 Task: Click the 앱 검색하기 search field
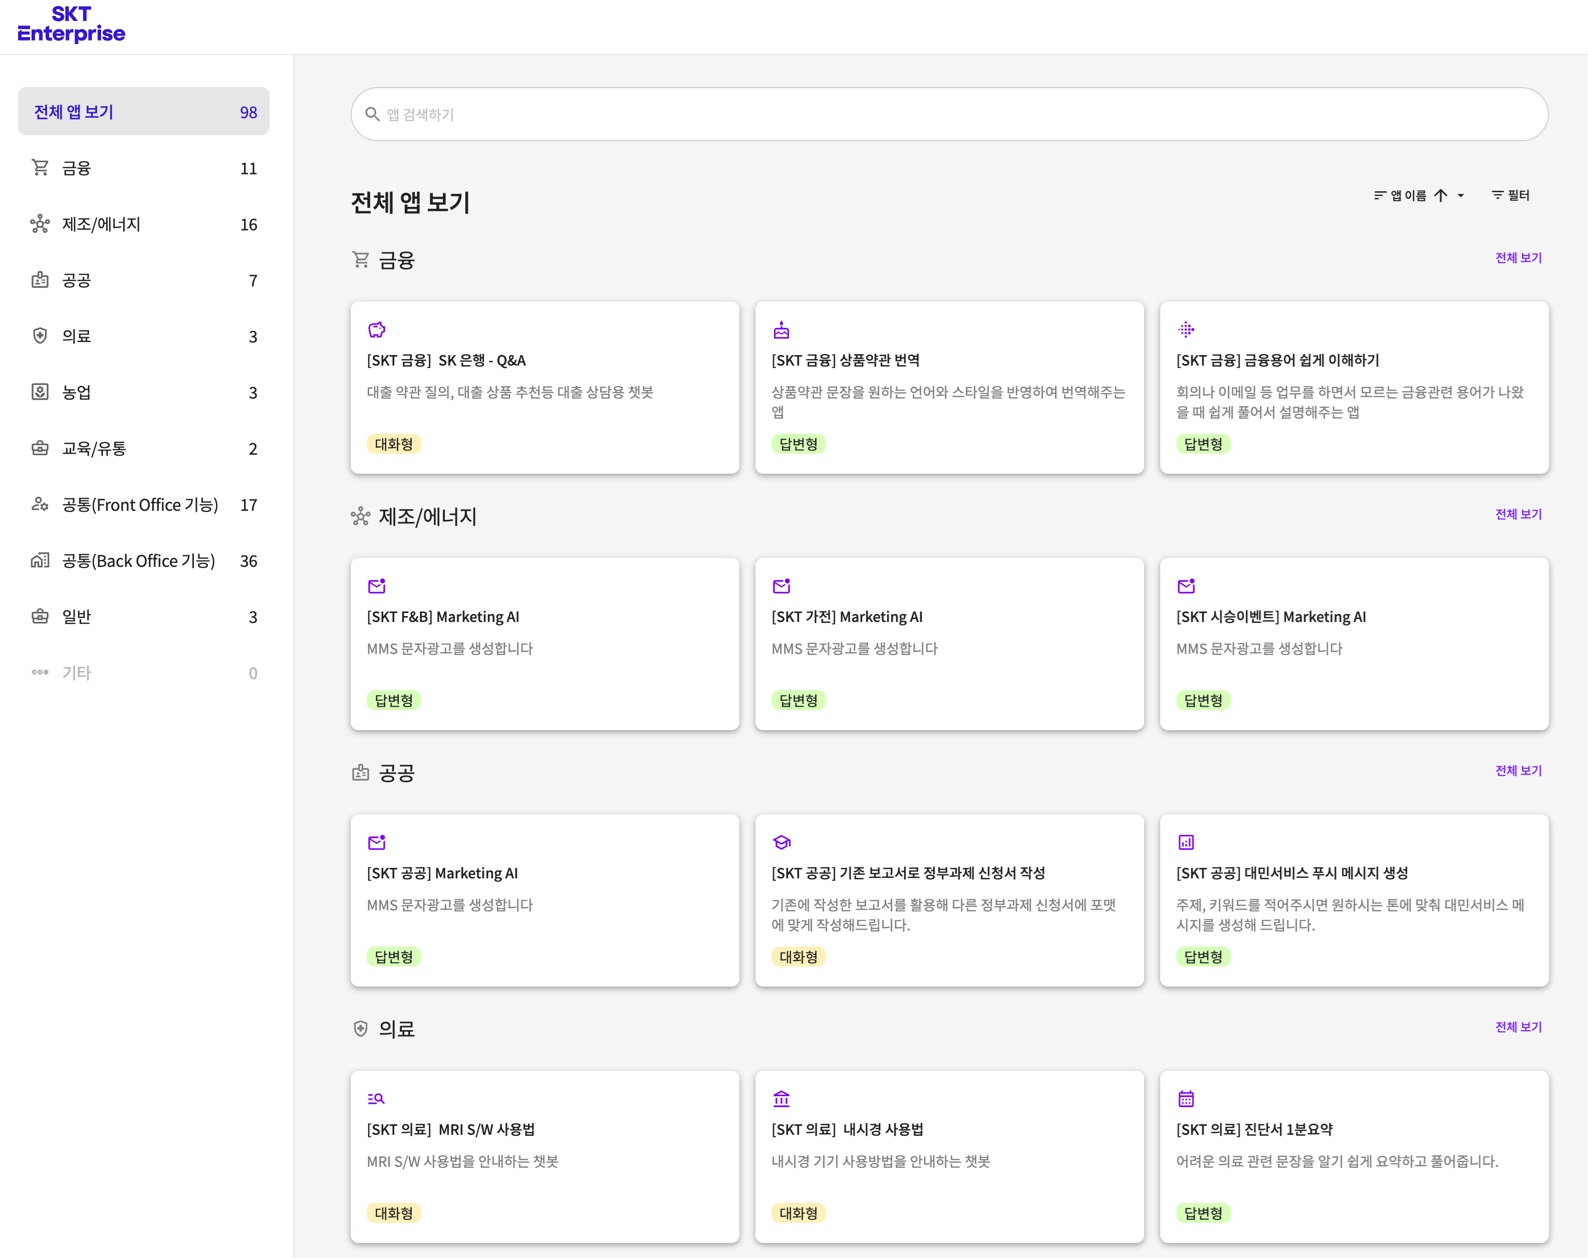[949, 114]
